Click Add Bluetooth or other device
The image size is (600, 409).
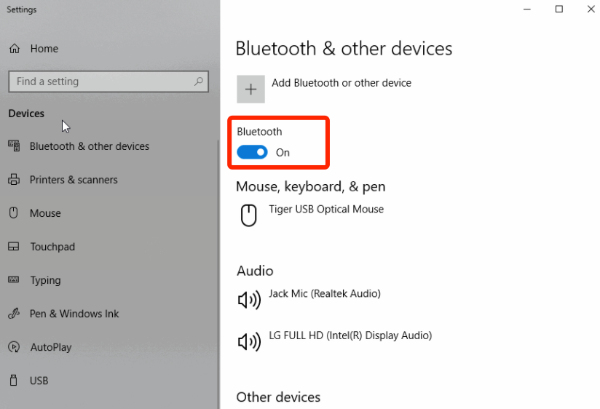(x=341, y=83)
